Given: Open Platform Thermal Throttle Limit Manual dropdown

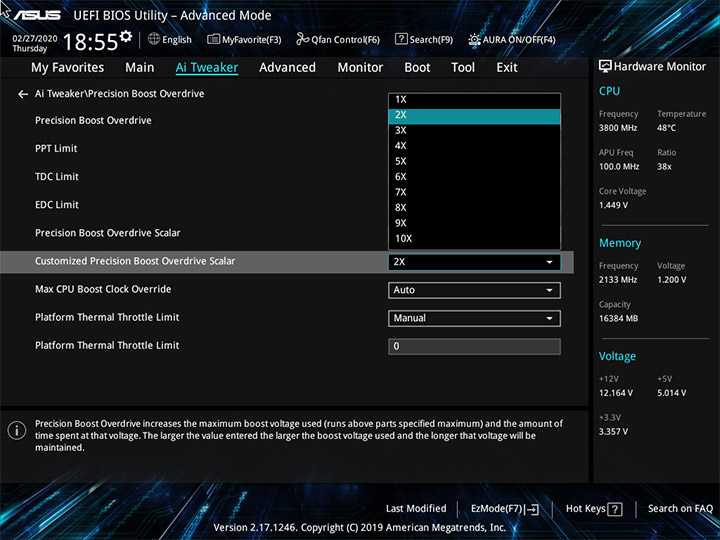Looking at the screenshot, I should (474, 318).
